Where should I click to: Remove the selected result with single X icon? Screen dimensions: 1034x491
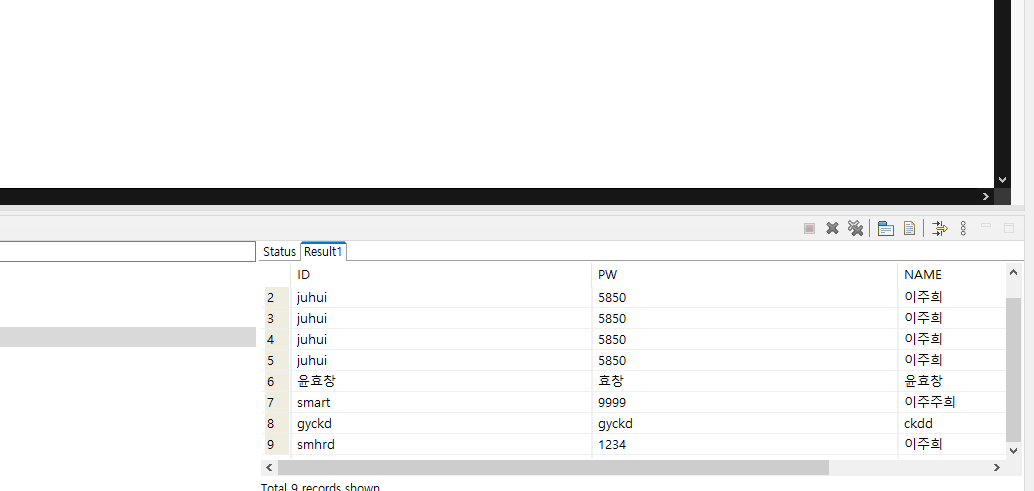pos(832,229)
